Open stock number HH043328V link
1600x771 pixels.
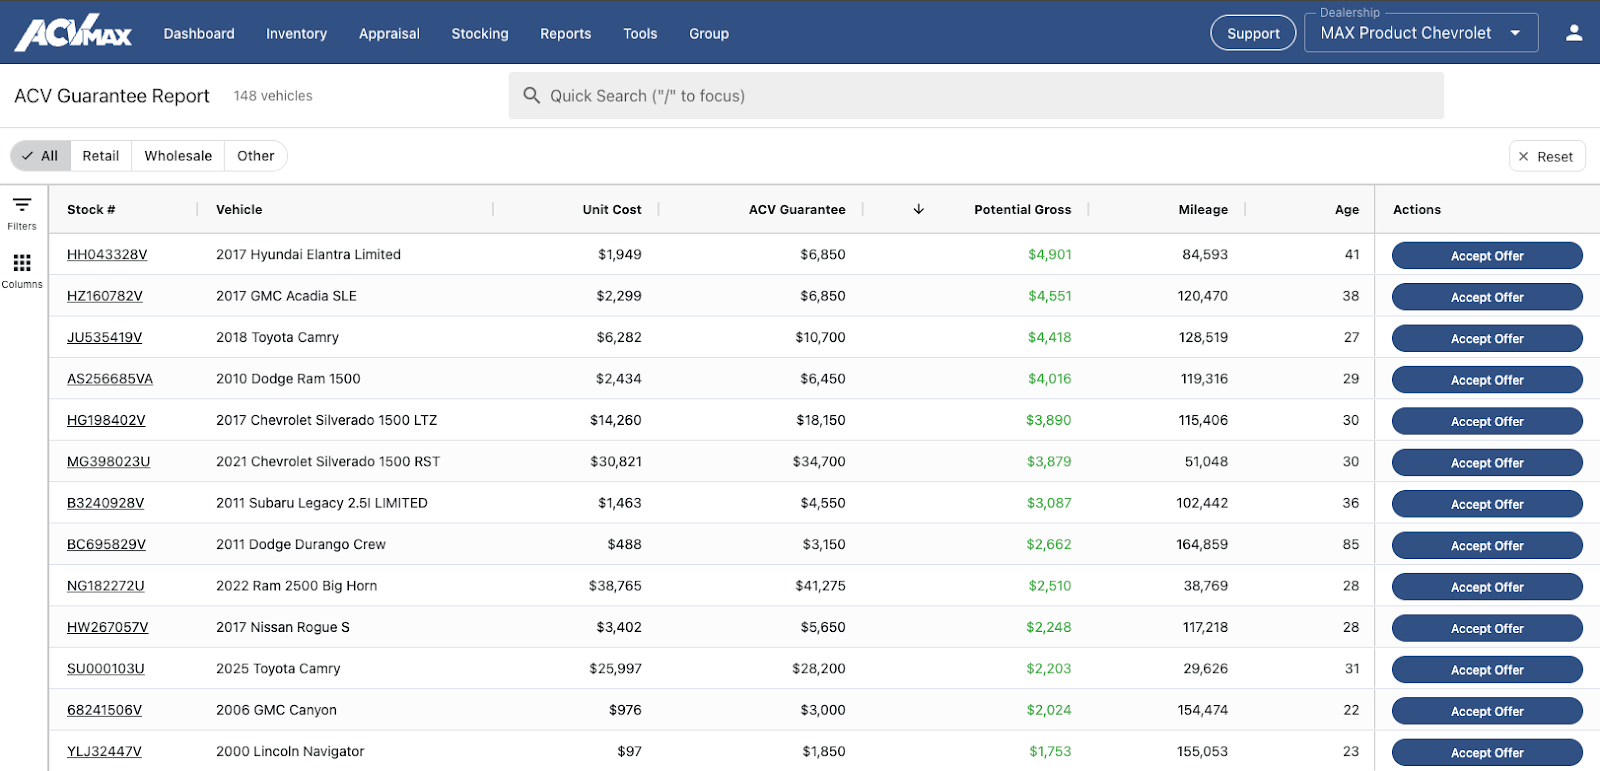(107, 255)
